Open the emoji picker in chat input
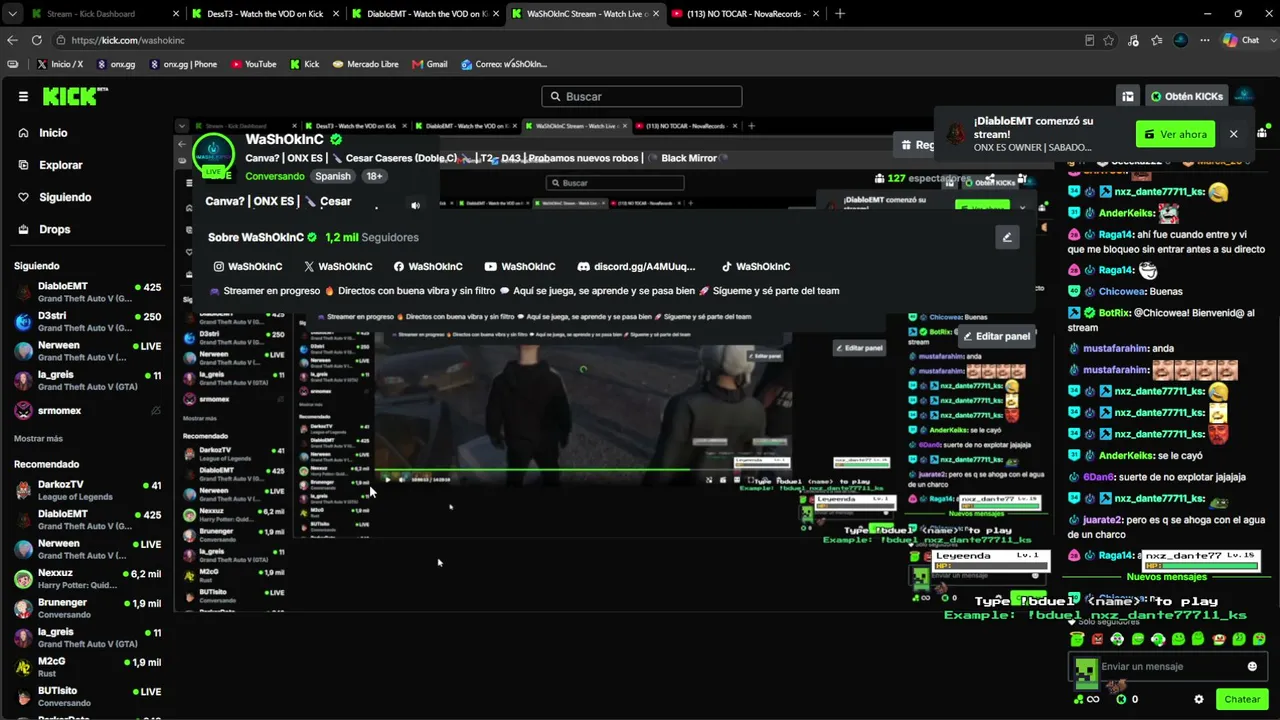The height and width of the screenshot is (720, 1280). (1252, 667)
